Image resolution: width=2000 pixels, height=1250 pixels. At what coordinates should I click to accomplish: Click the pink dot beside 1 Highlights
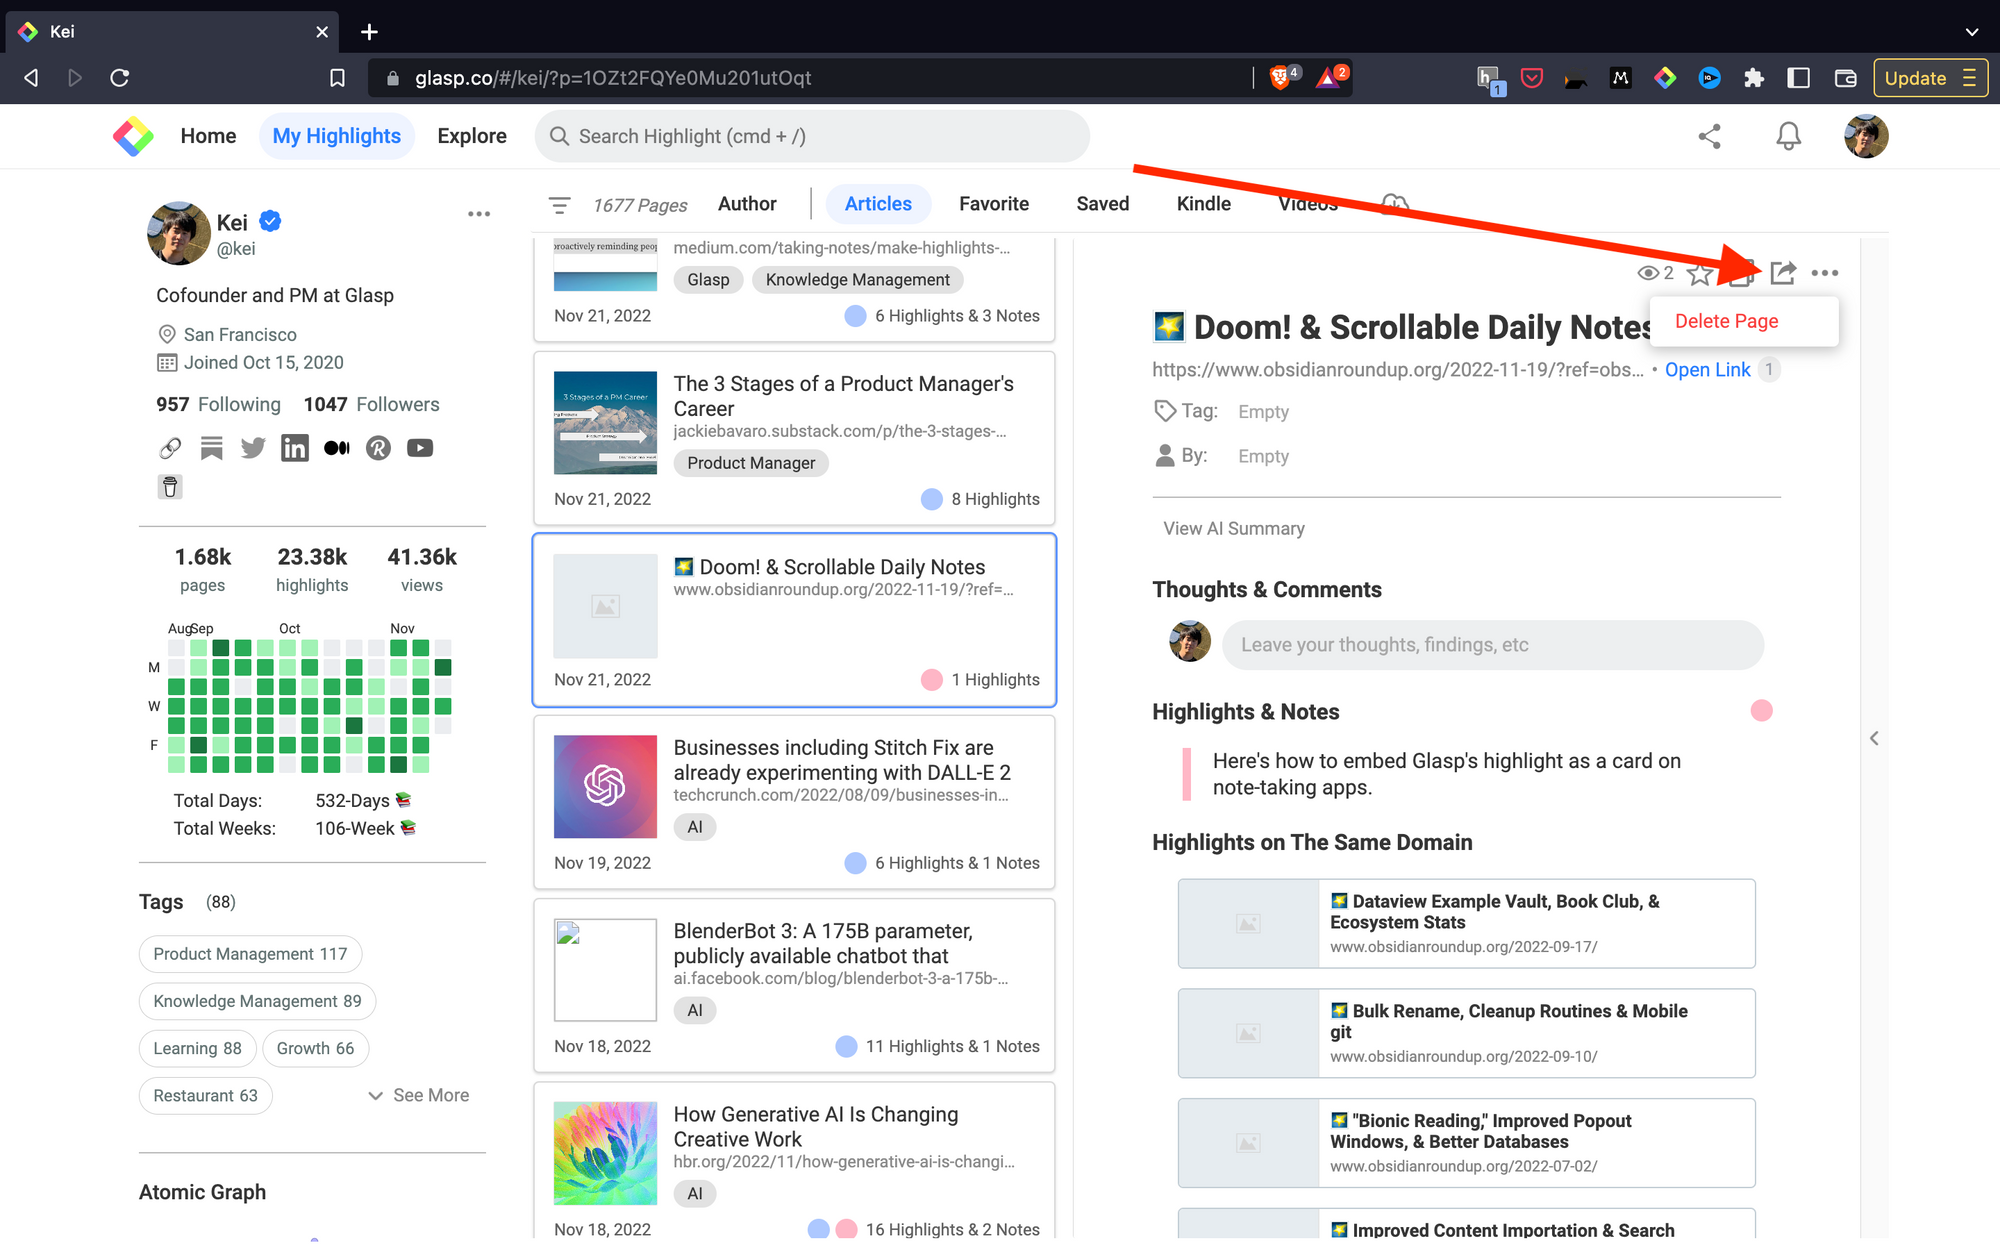931,680
